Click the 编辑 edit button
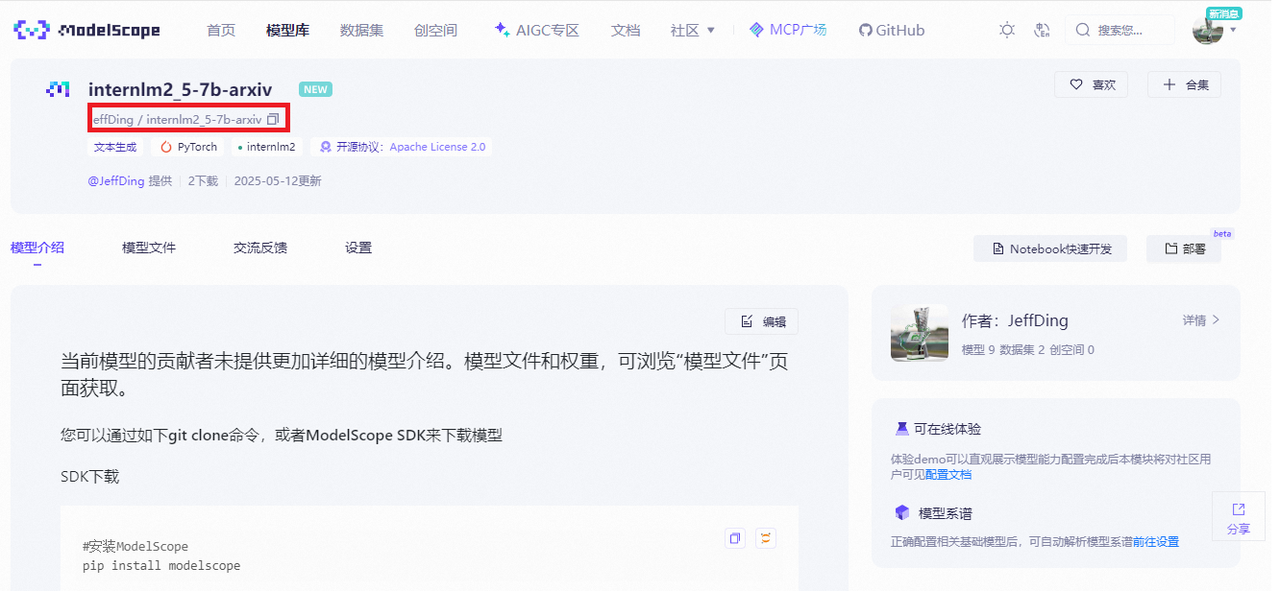1280x591 pixels. click(x=762, y=321)
